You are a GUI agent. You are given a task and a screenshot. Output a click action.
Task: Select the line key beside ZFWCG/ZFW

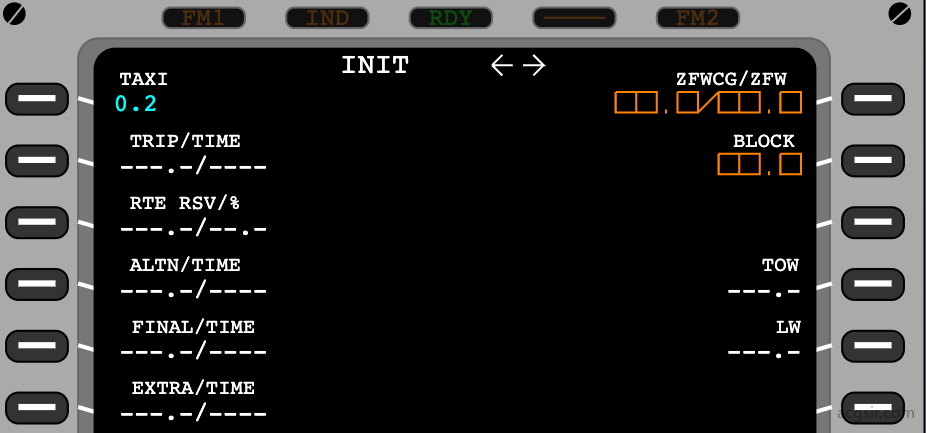tap(873, 99)
